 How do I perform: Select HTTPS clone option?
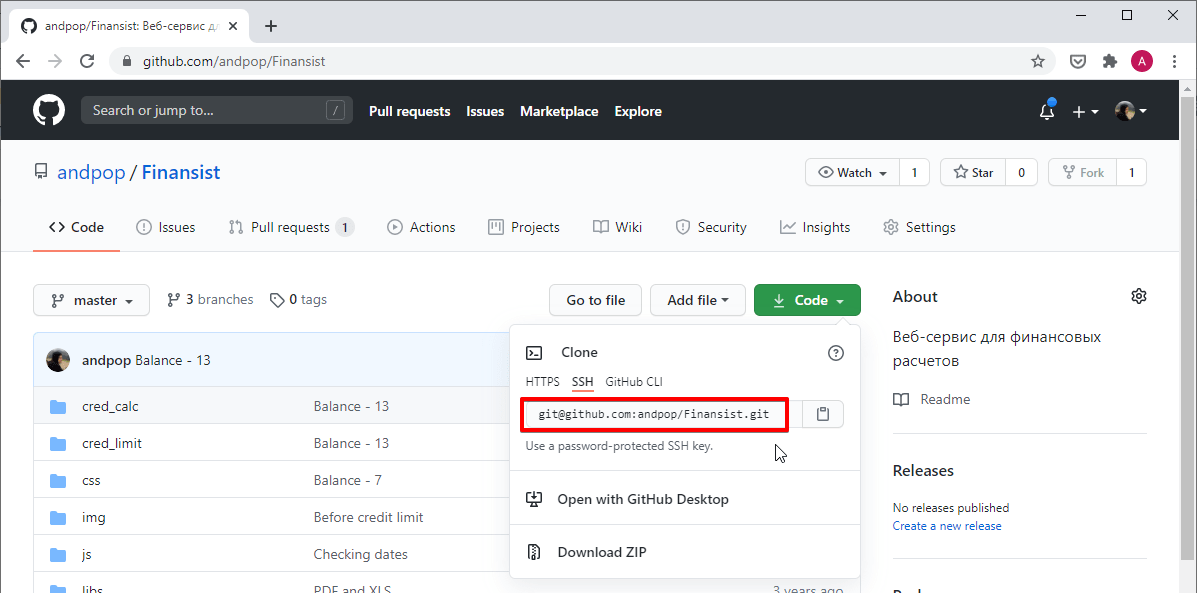point(543,382)
